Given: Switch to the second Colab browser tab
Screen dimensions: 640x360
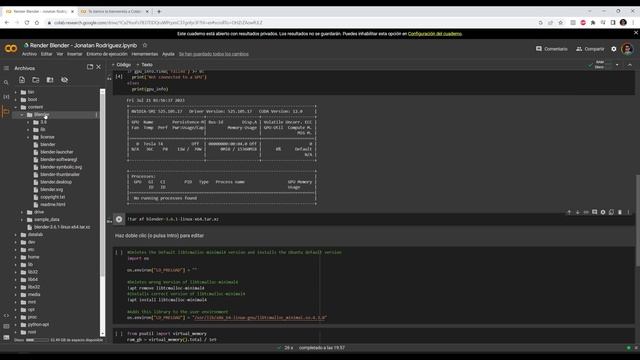Looking at the screenshot, I should [114, 11].
